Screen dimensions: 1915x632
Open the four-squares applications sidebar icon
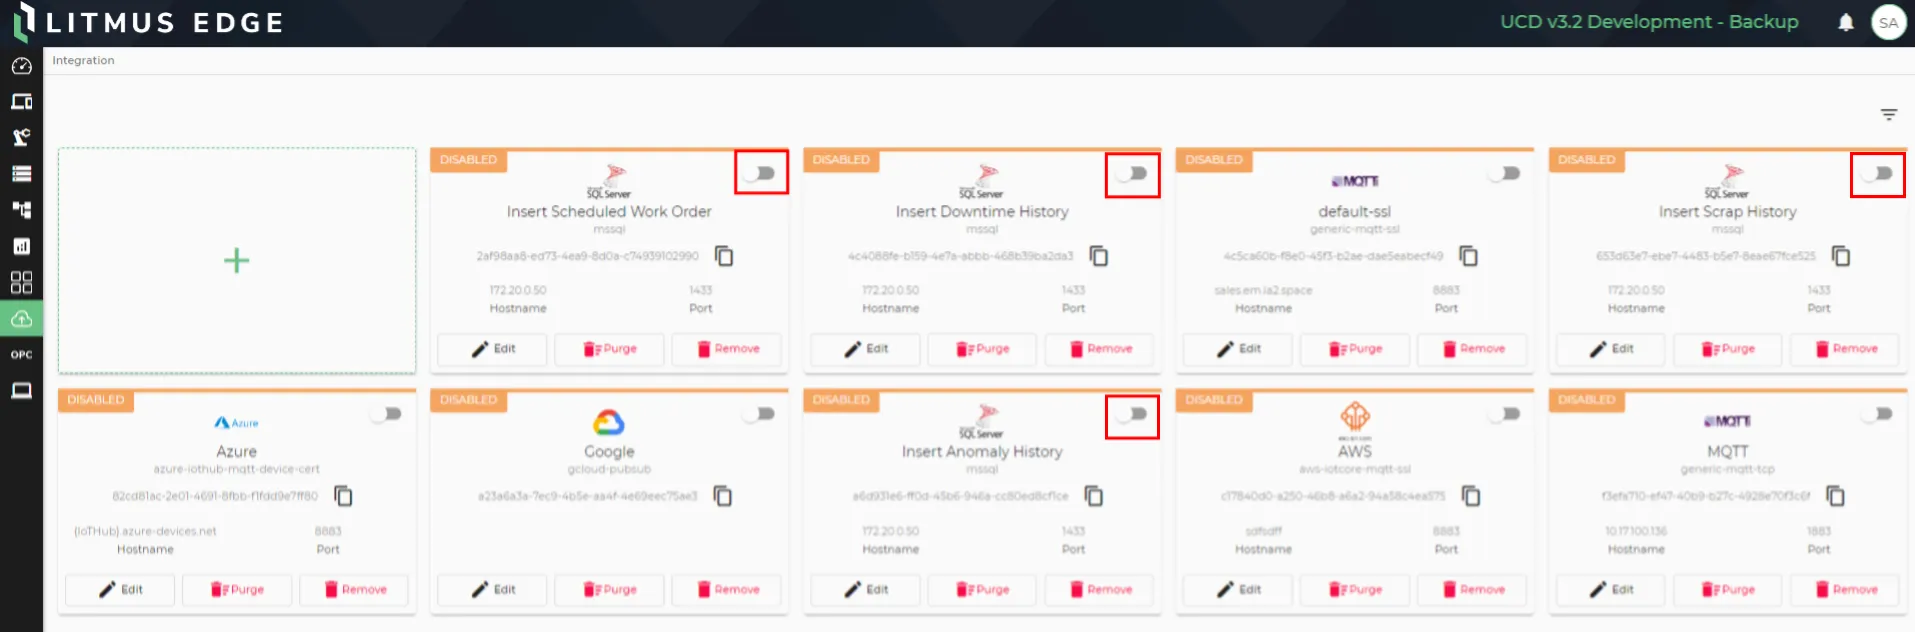point(21,282)
